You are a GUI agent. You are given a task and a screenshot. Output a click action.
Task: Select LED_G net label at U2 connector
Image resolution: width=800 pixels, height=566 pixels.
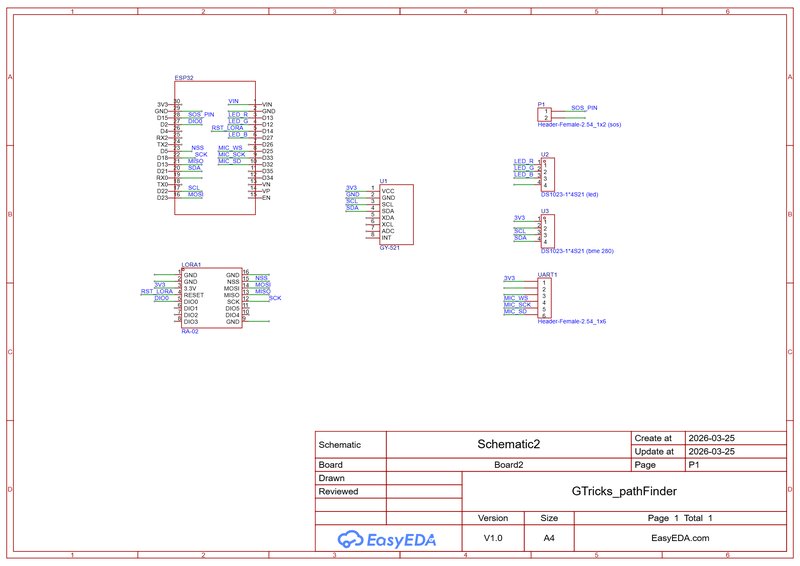point(524,168)
